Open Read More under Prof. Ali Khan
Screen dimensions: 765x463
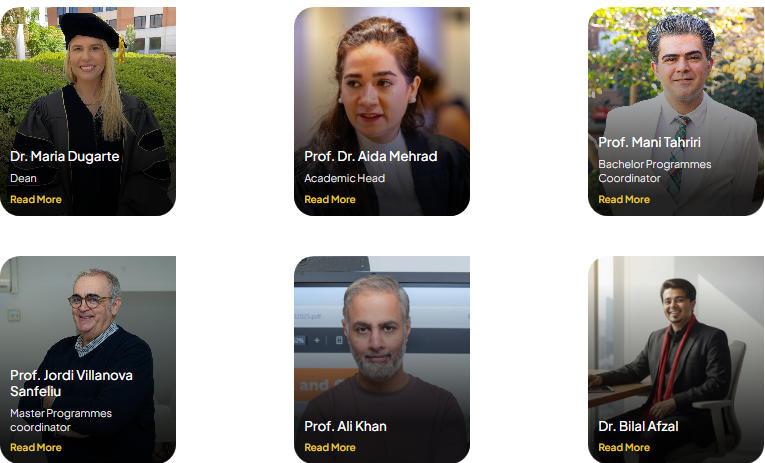pyautogui.click(x=330, y=447)
